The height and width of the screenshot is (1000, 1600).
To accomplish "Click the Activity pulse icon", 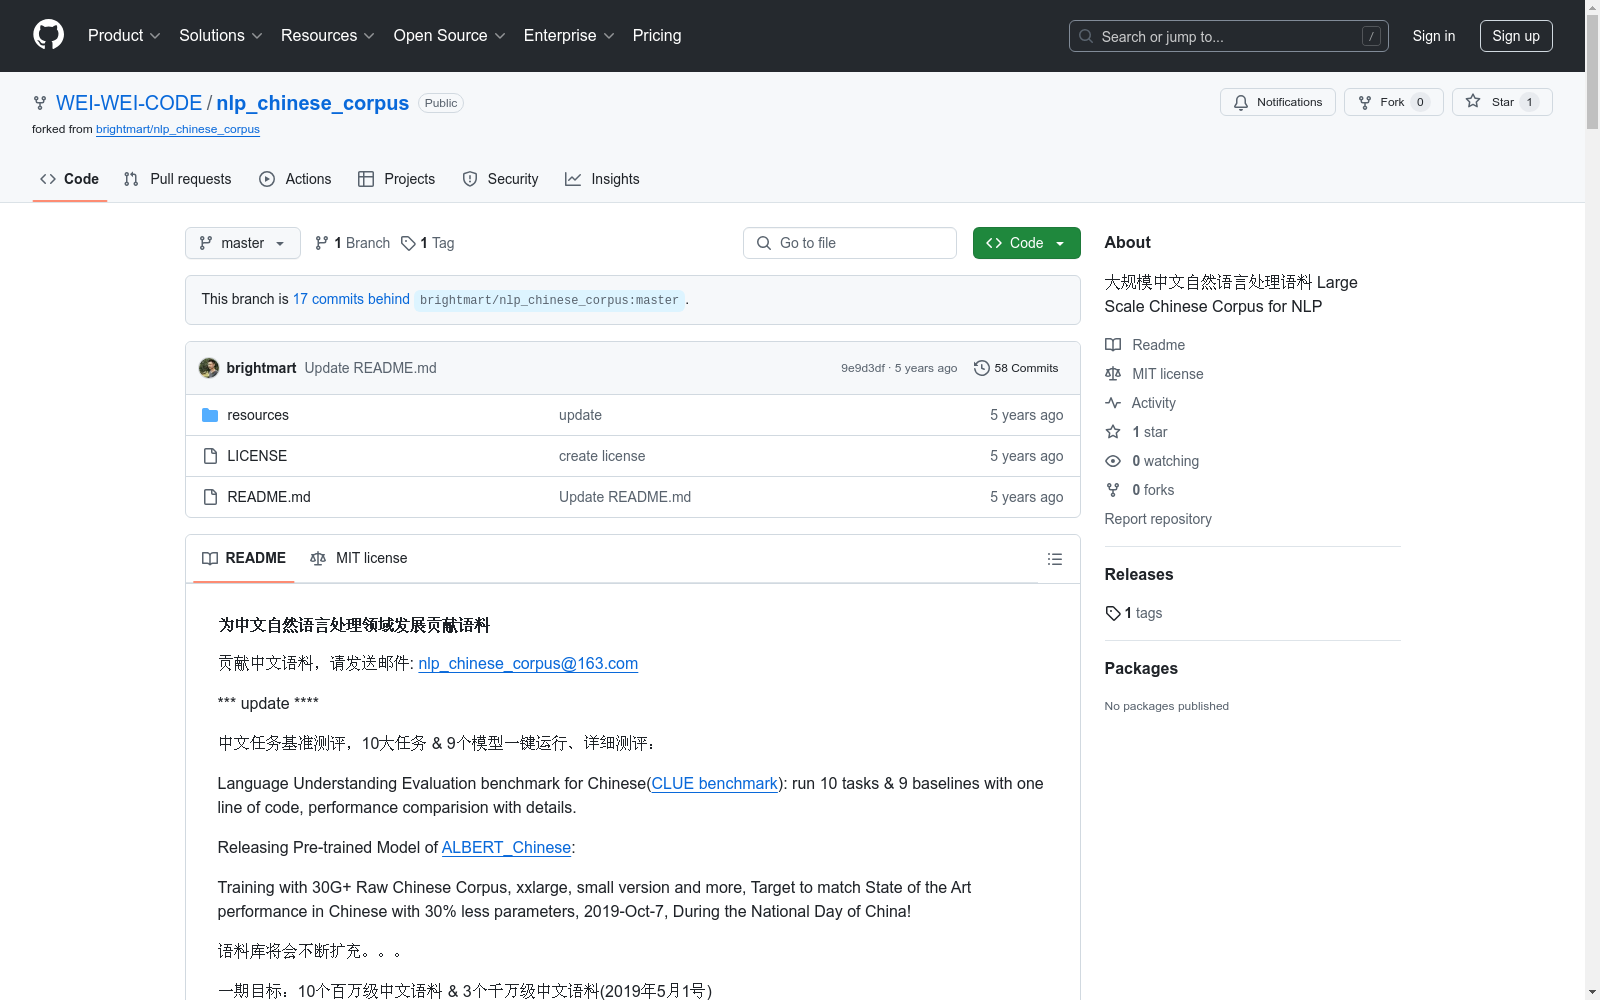I will (x=1113, y=403).
